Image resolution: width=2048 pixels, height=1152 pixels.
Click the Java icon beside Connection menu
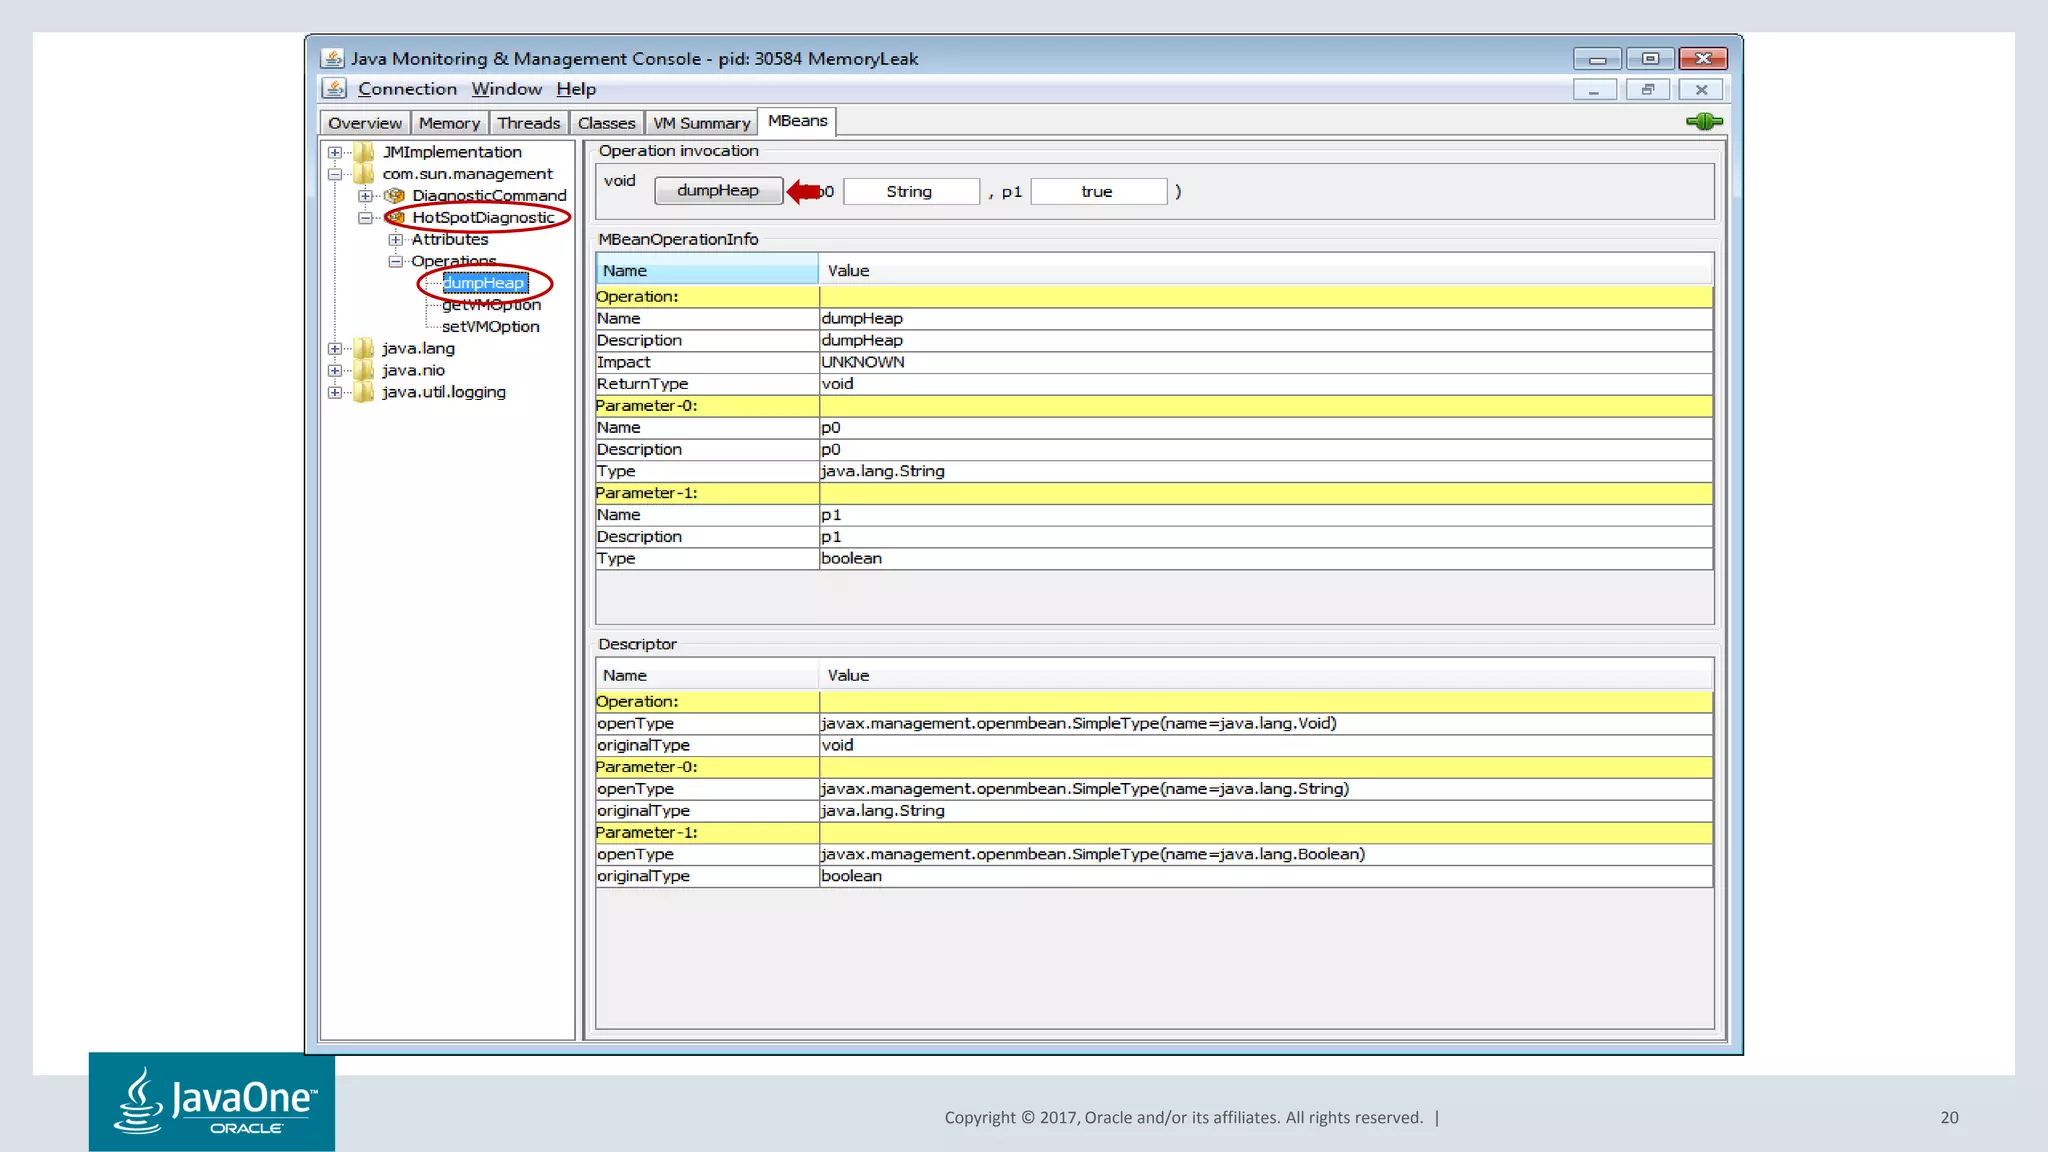(x=334, y=89)
